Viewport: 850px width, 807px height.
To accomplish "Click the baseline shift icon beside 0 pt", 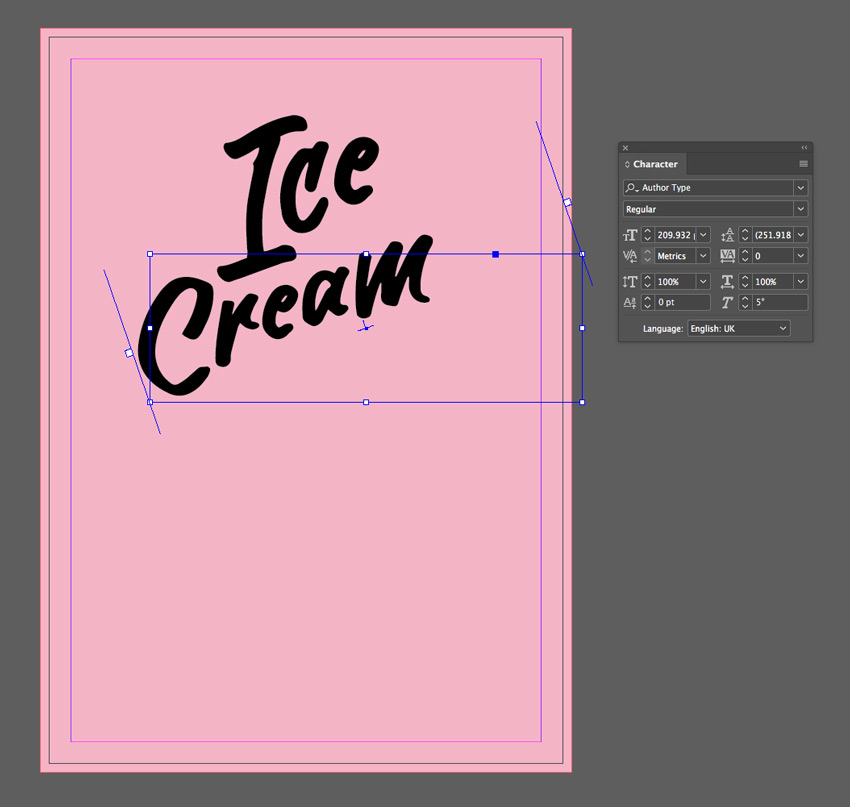I will (x=628, y=302).
